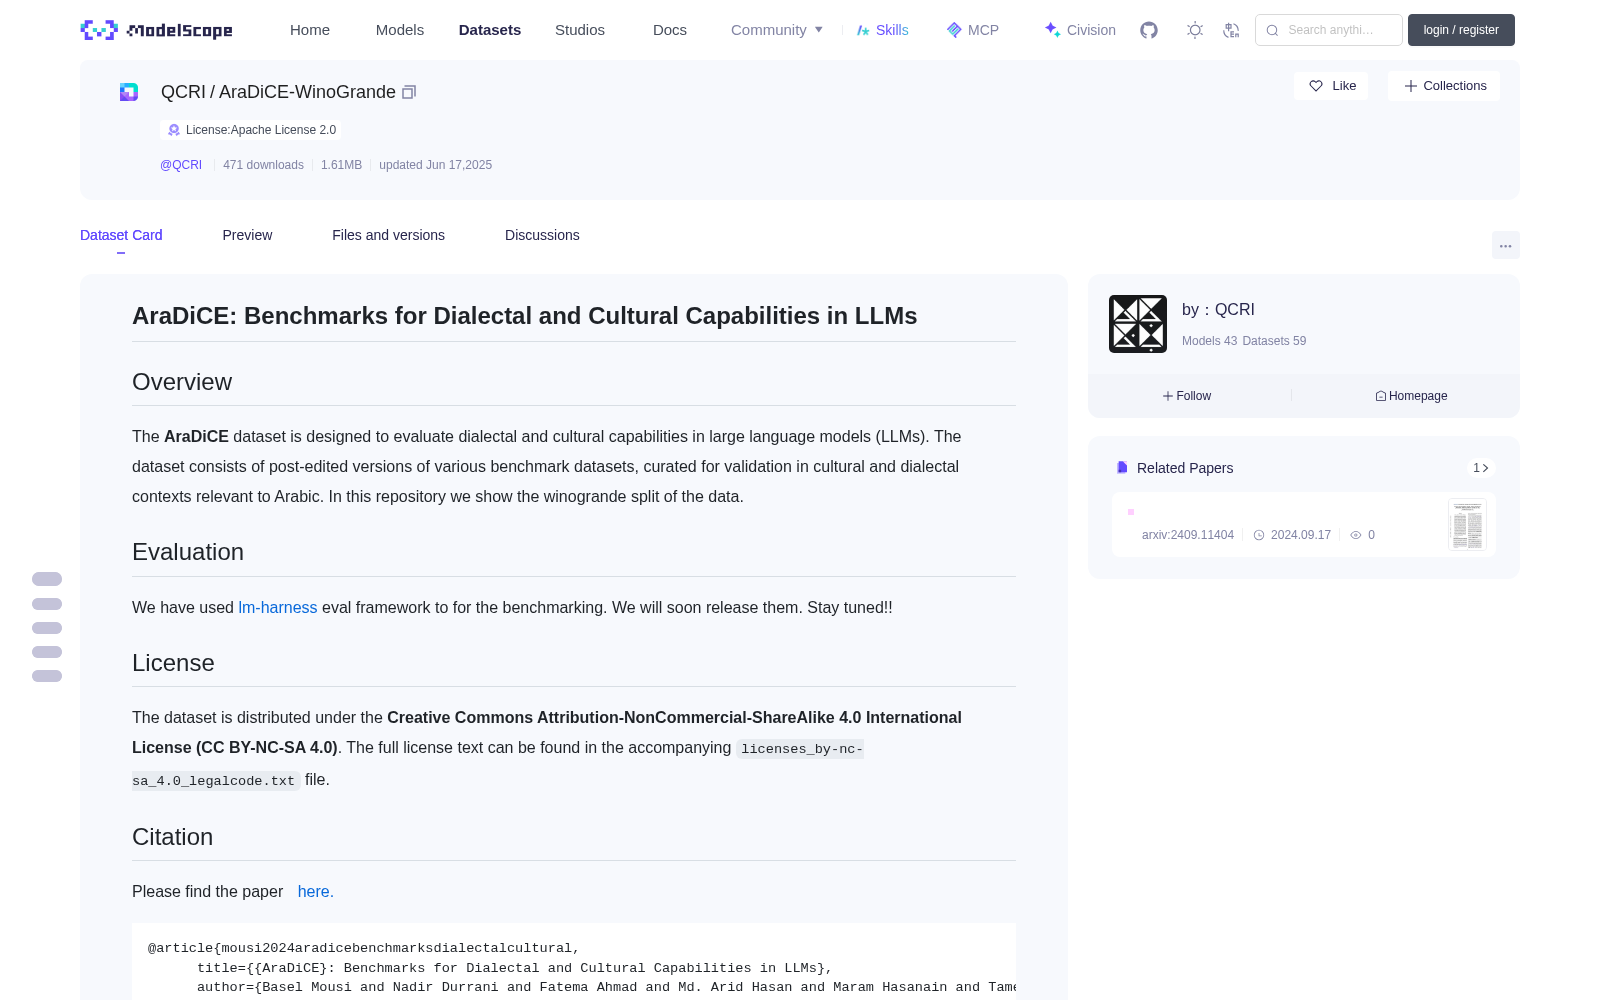The height and width of the screenshot is (1000, 1600).
Task: Click the Overview heading
Action: coord(182,382)
